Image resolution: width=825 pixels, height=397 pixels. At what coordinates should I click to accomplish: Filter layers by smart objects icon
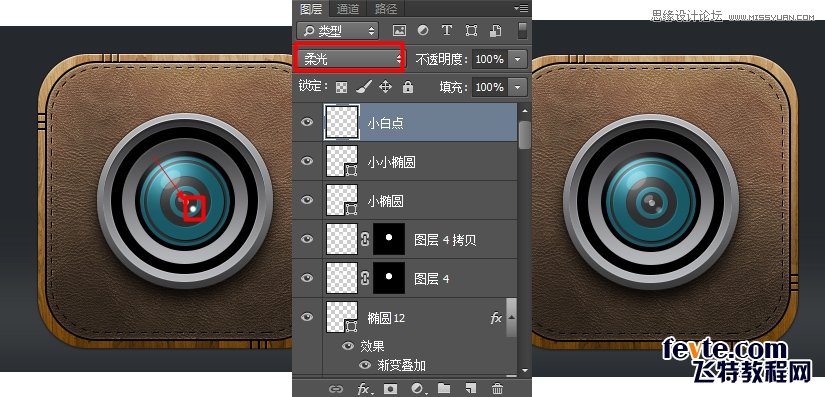pyautogui.click(x=495, y=30)
